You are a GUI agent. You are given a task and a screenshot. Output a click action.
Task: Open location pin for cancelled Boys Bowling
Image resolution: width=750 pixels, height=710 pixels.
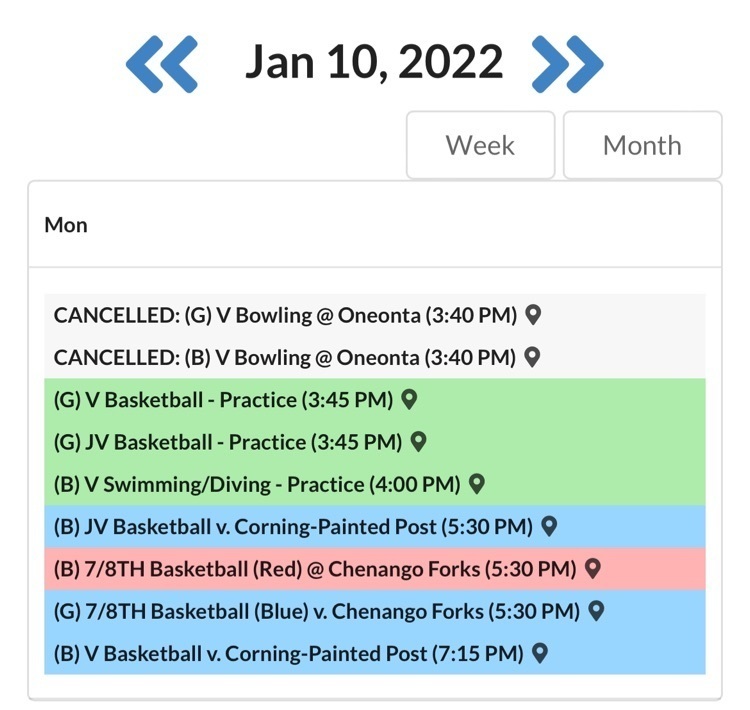tap(533, 357)
